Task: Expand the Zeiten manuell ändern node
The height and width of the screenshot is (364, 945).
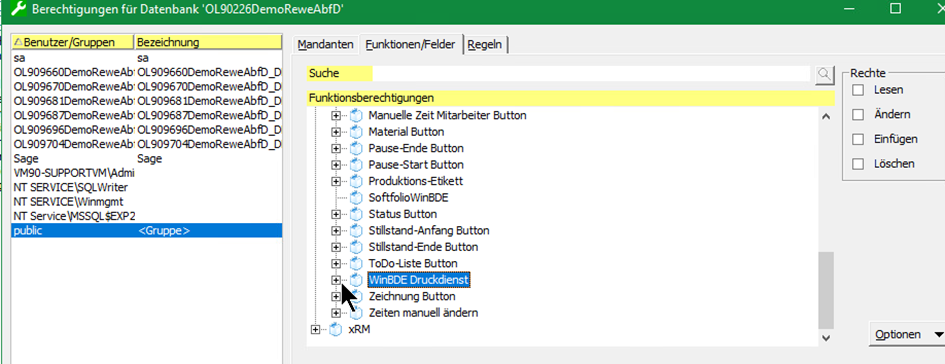Action: (336, 313)
